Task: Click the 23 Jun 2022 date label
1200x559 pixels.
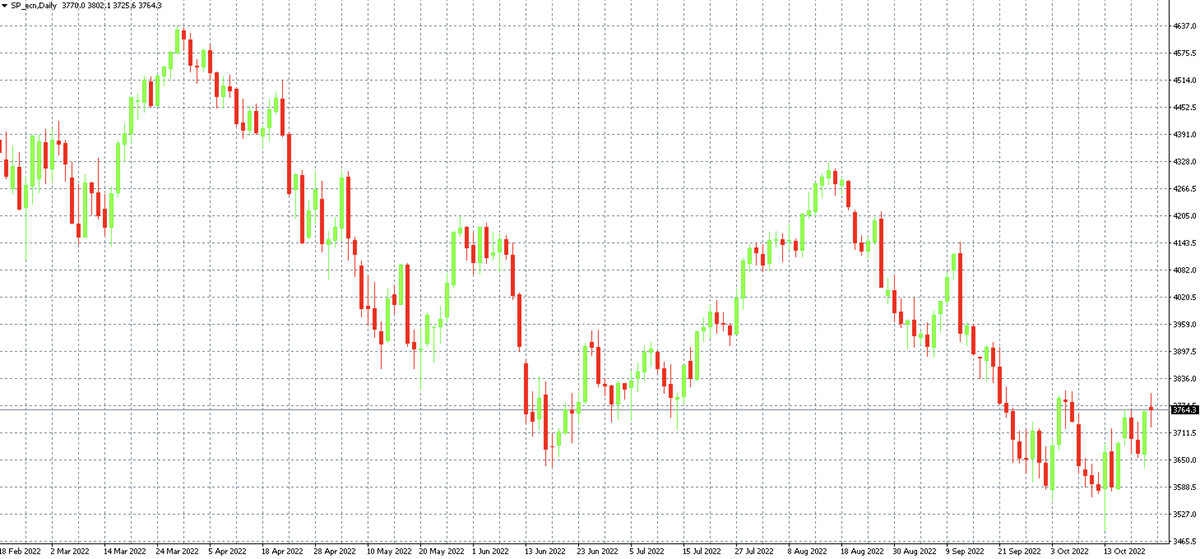Action: coord(599,551)
